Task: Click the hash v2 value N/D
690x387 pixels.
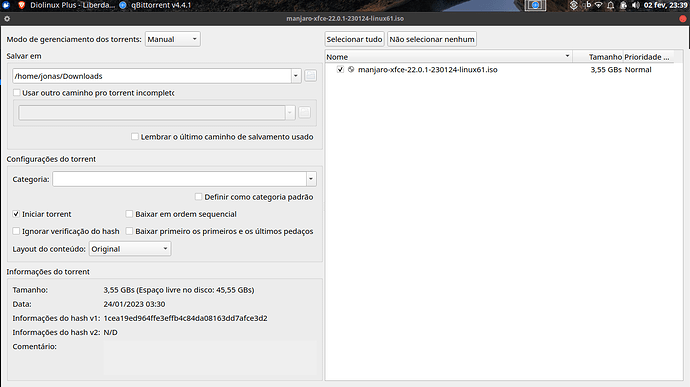Action: (110, 332)
